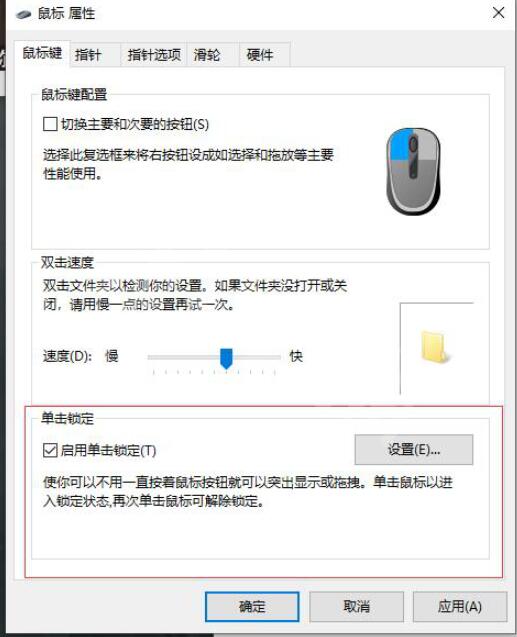Click the 启用单击锁定(T) label text

click(108, 450)
